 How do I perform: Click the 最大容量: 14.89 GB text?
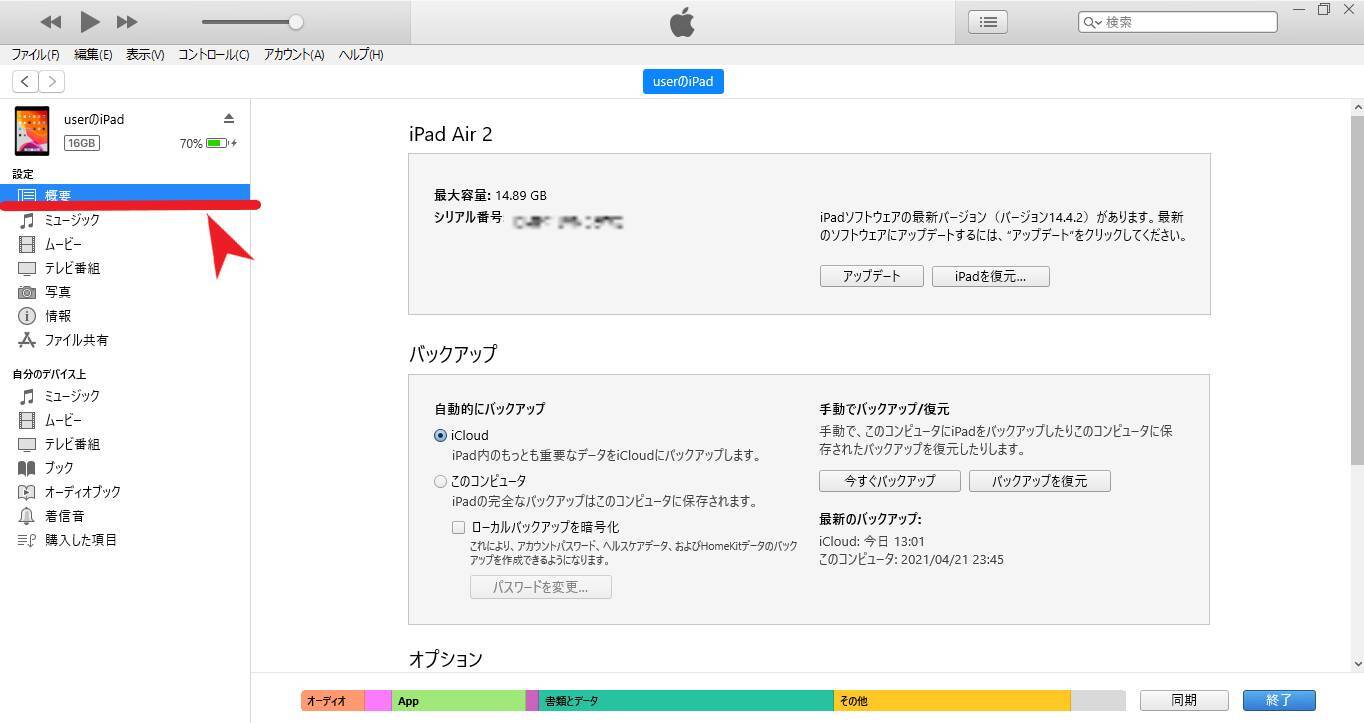tap(490, 195)
